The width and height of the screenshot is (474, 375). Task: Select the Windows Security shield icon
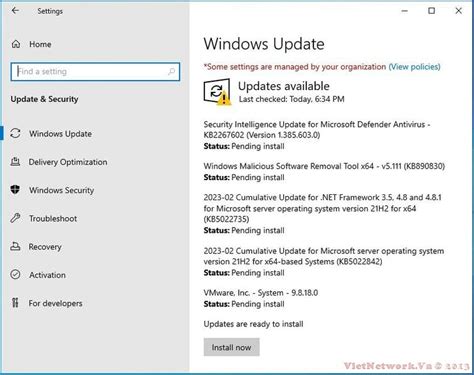[x=15, y=190]
